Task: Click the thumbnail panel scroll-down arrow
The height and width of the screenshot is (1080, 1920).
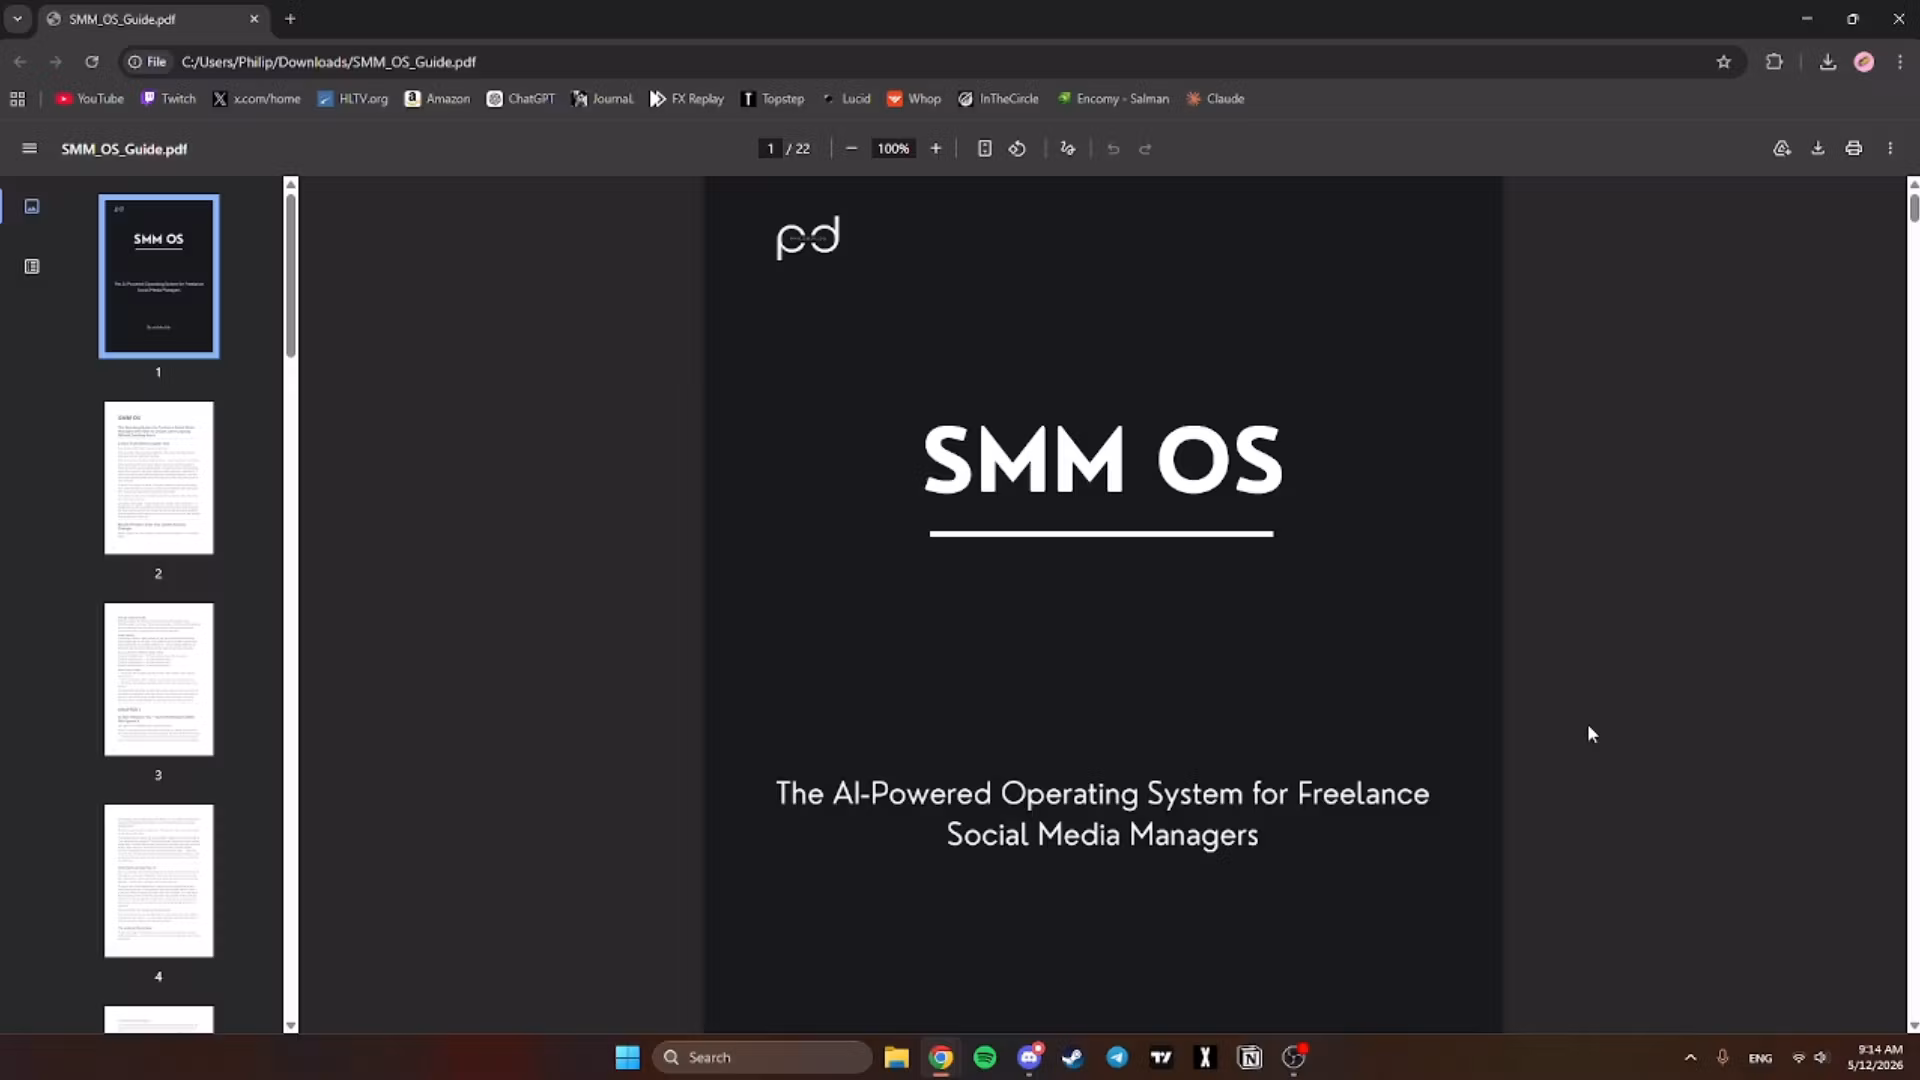Action: coord(291,1025)
